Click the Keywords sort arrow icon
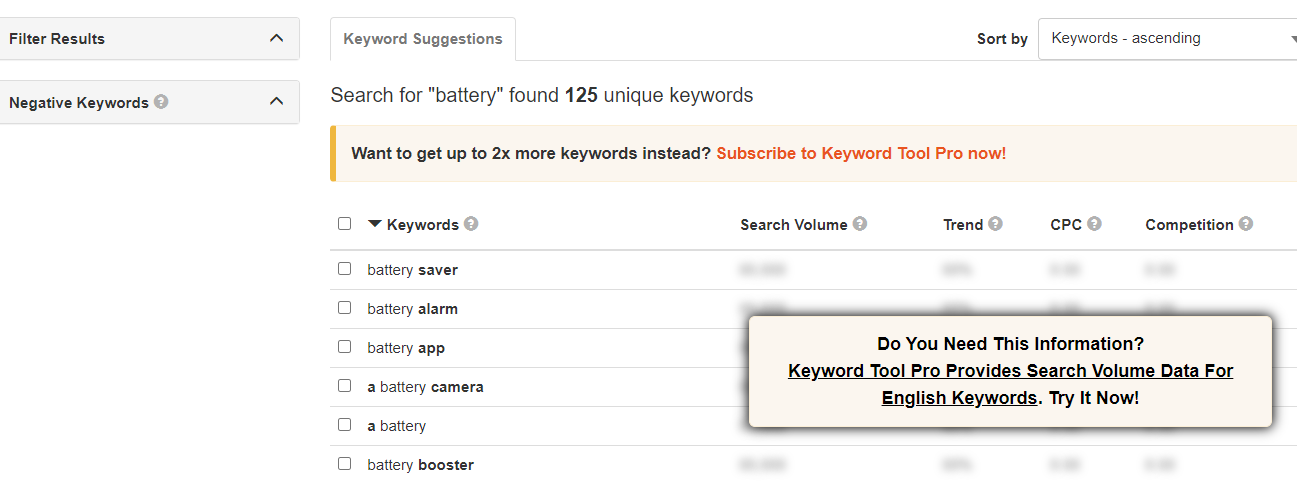 click(375, 224)
